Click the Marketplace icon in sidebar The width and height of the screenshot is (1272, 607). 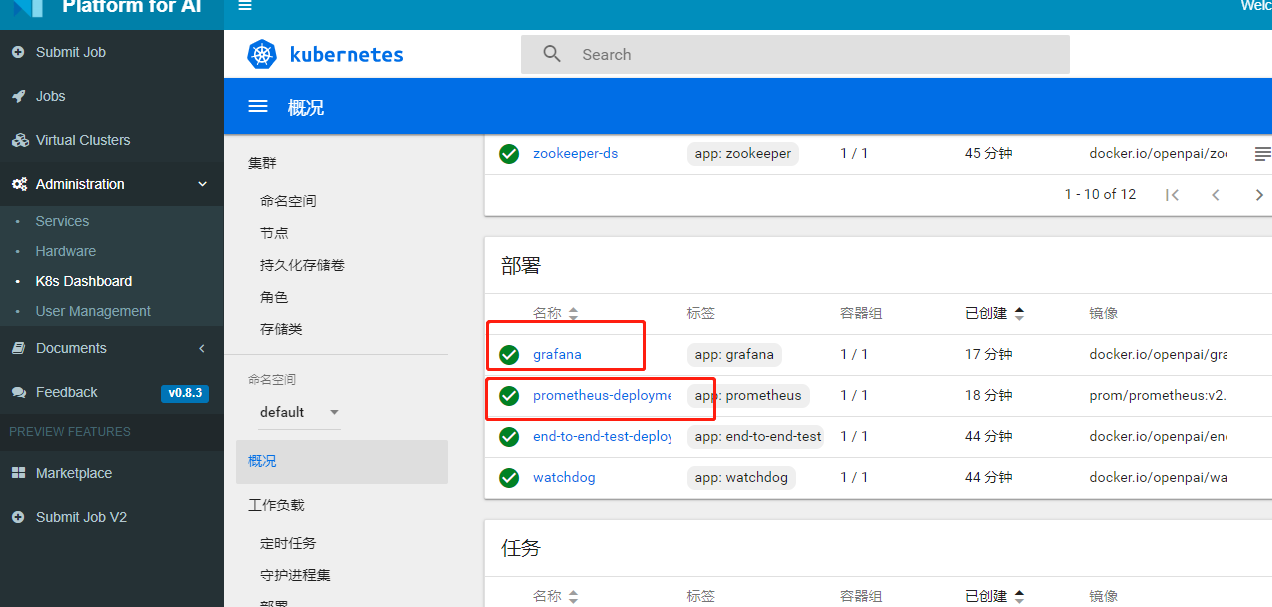tap(20, 473)
